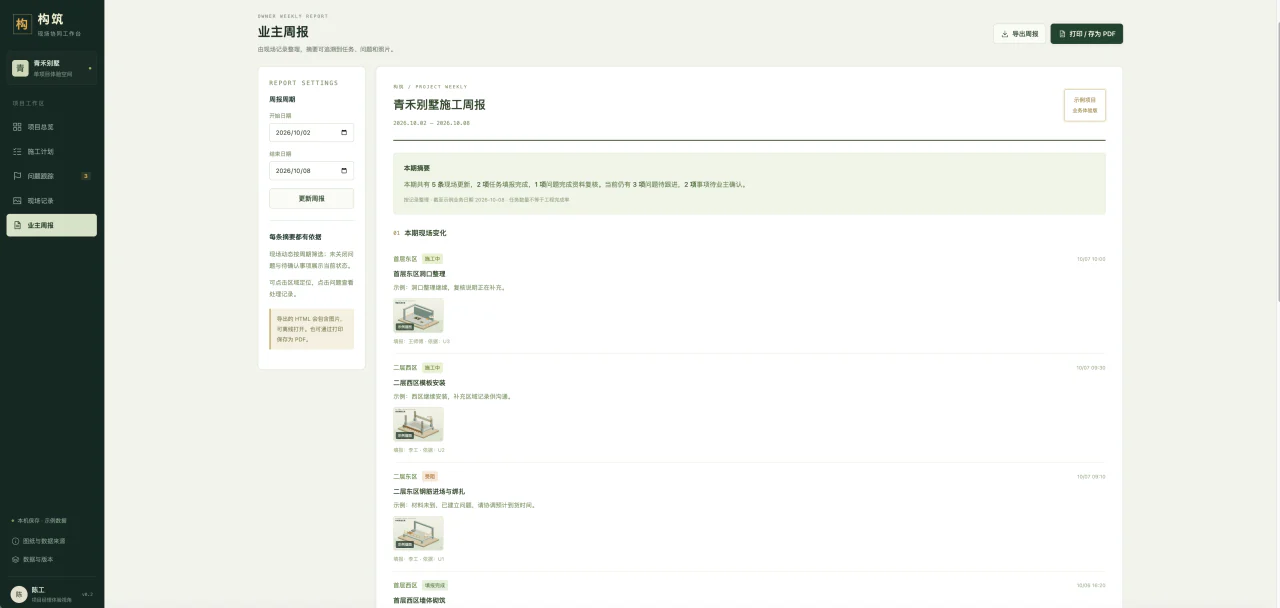Click the 二层东区 area label
The image size is (1280, 608).
point(405,476)
